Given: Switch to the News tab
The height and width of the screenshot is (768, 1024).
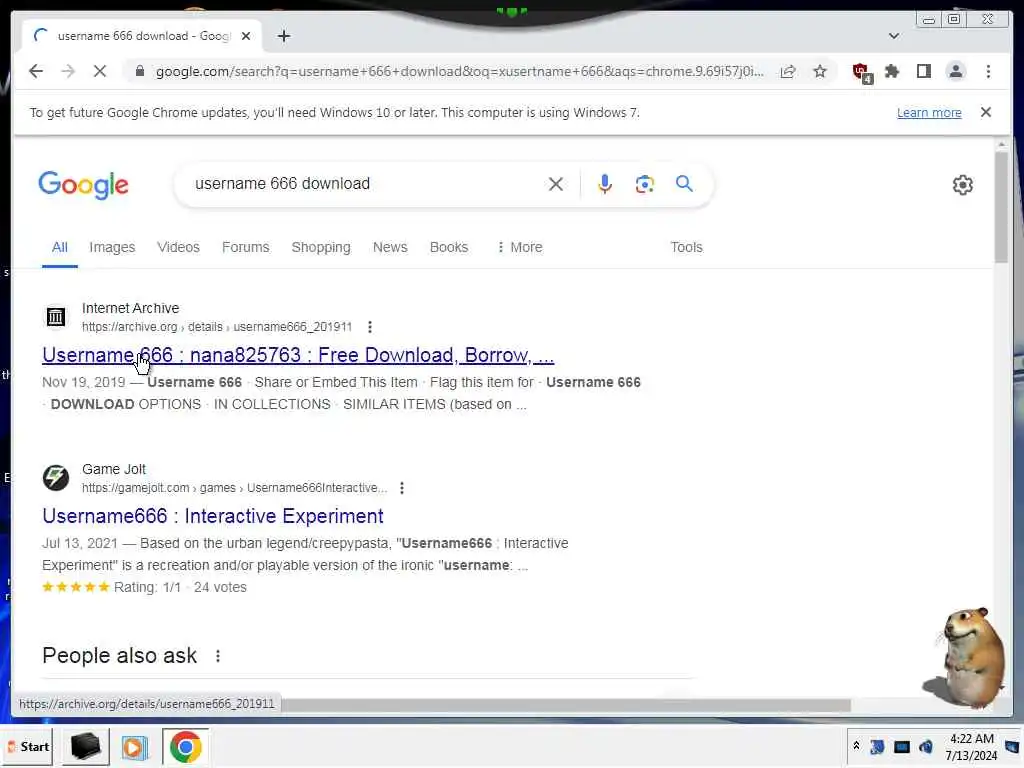Looking at the screenshot, I should 390,247.
